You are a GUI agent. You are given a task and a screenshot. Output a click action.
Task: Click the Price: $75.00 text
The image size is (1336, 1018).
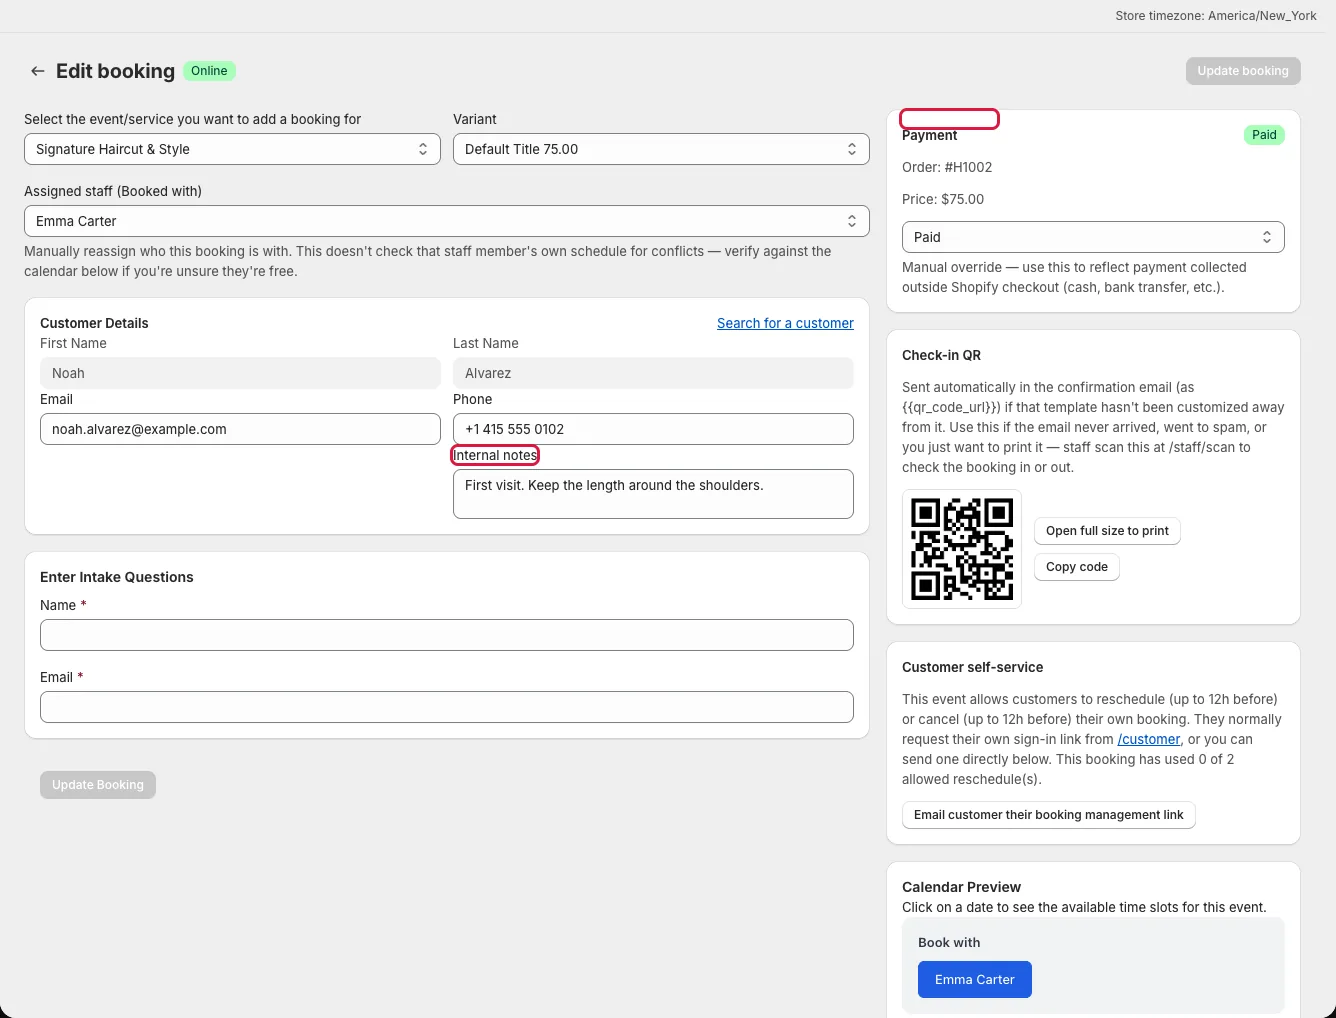point(943,199)
